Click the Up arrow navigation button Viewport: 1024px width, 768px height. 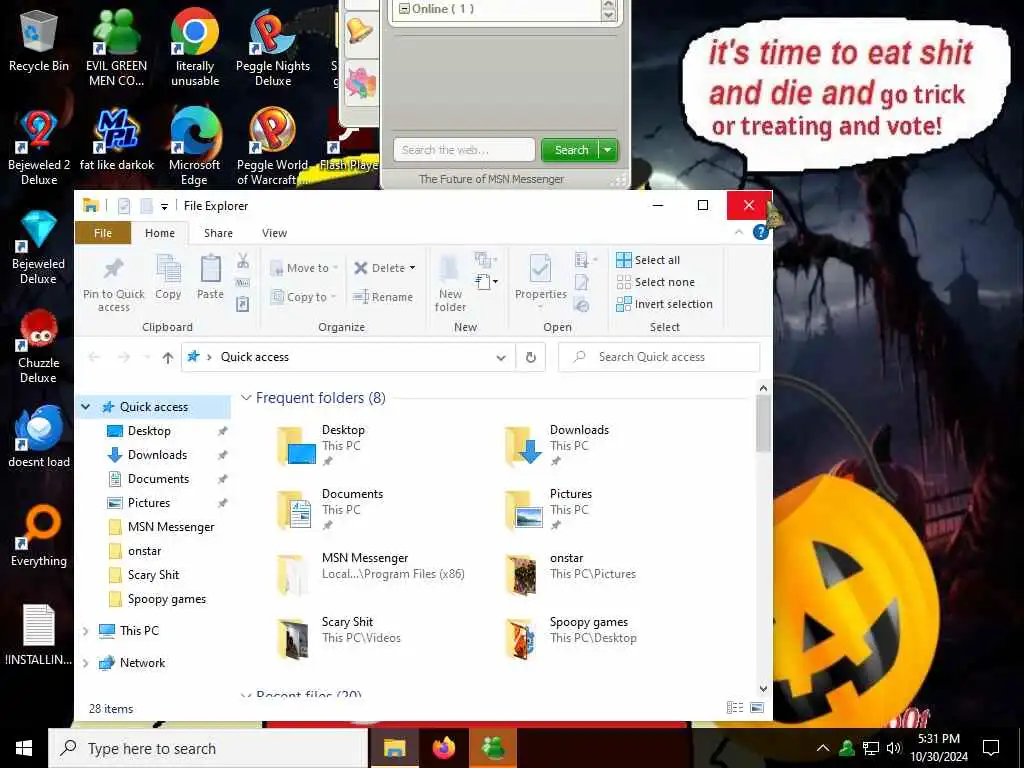click(x=168, y=357)
